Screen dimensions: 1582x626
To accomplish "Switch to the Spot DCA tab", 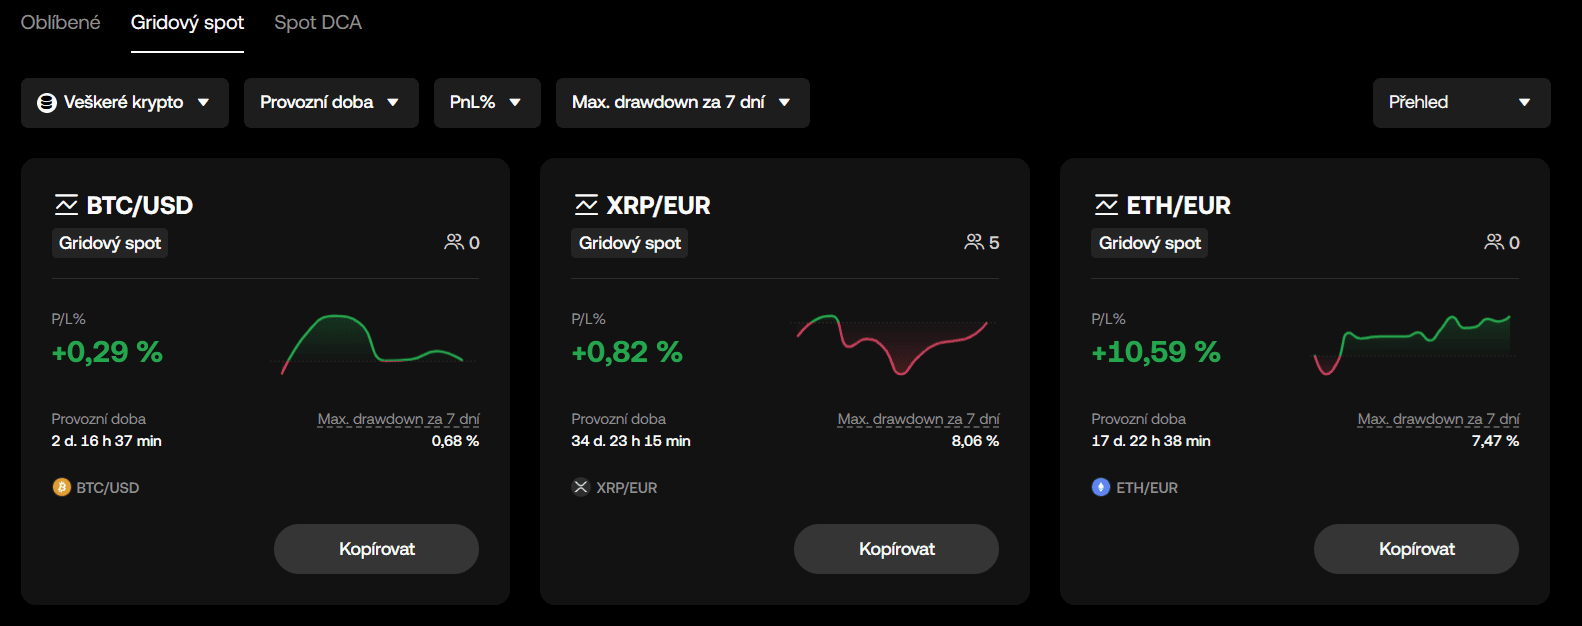I will (318, 22).
